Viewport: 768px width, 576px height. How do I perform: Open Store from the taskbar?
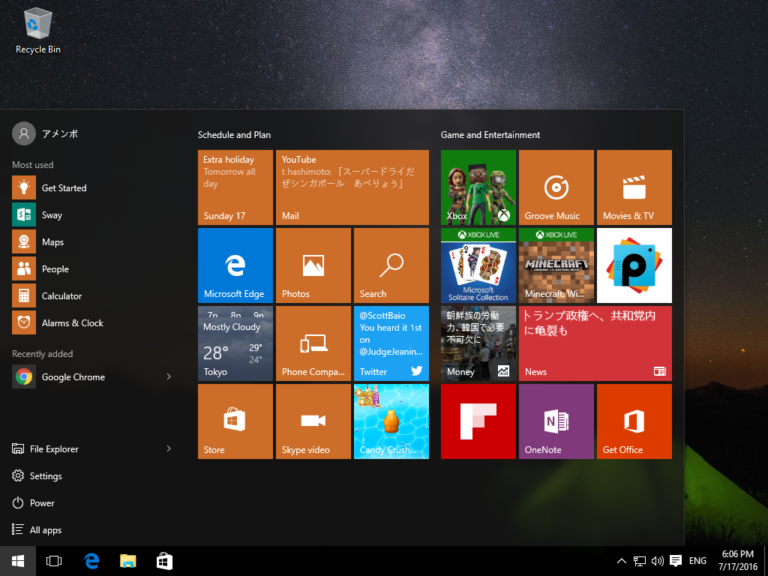[x=165, y=561]
